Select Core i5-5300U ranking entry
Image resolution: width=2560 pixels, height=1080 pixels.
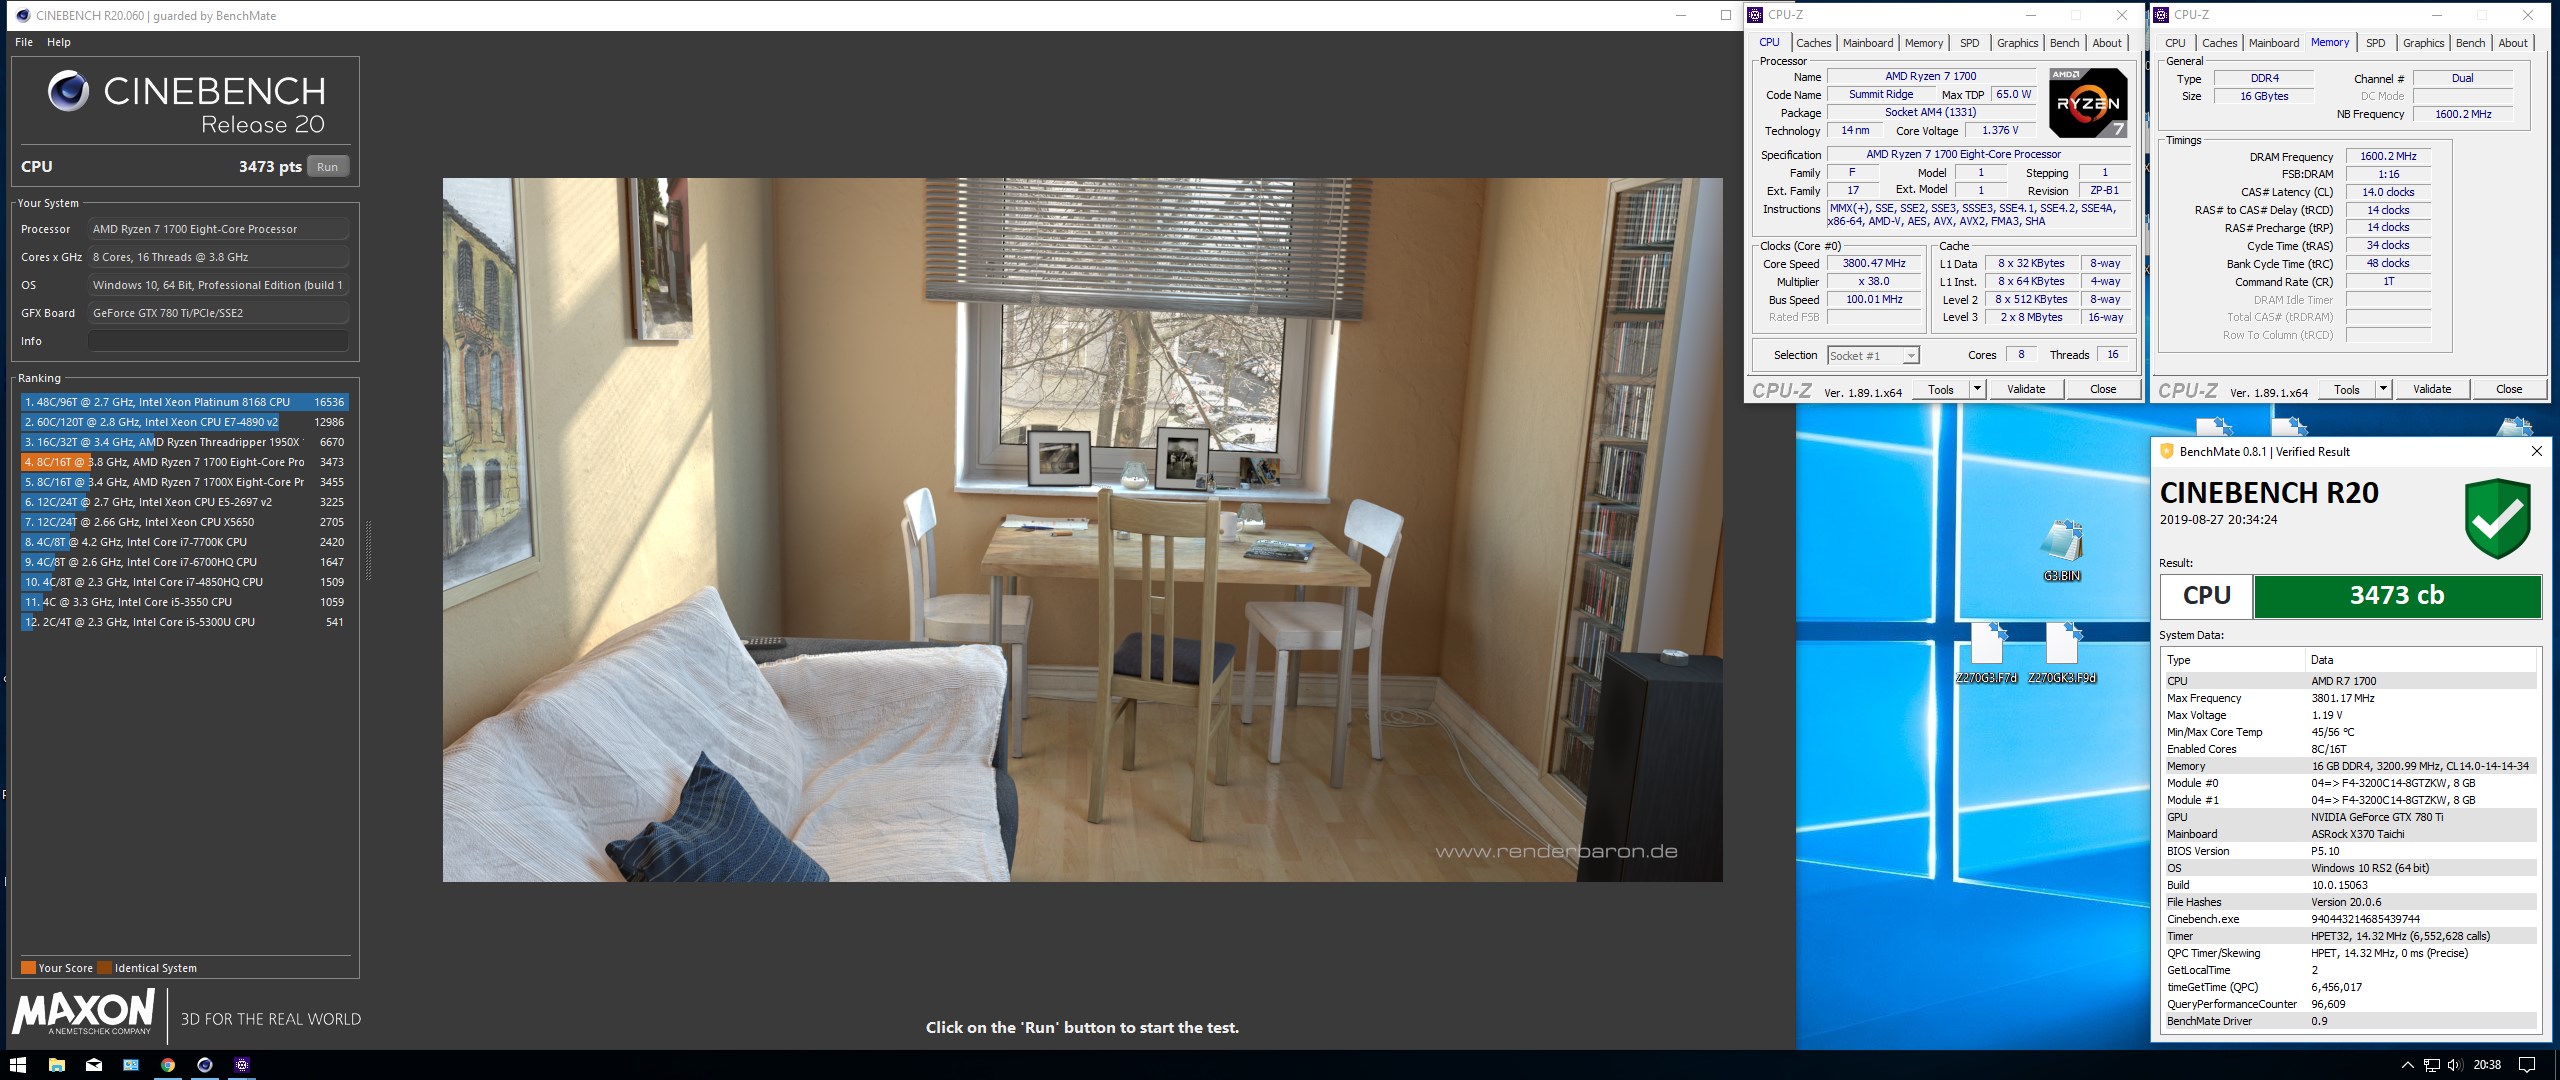point(185,622)
